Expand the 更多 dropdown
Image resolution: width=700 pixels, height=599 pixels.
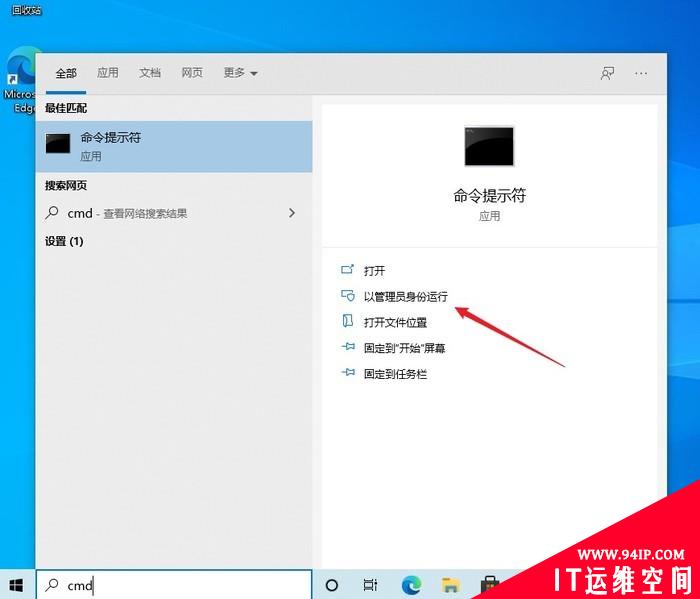click(241, 73)
